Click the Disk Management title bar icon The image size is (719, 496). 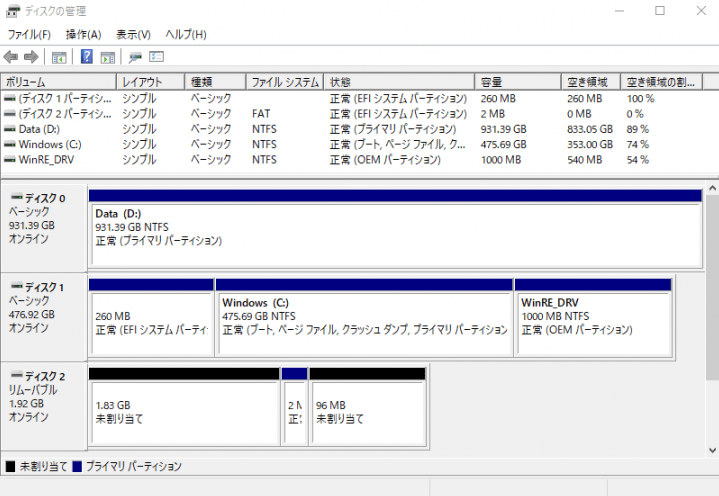(13, 11)
